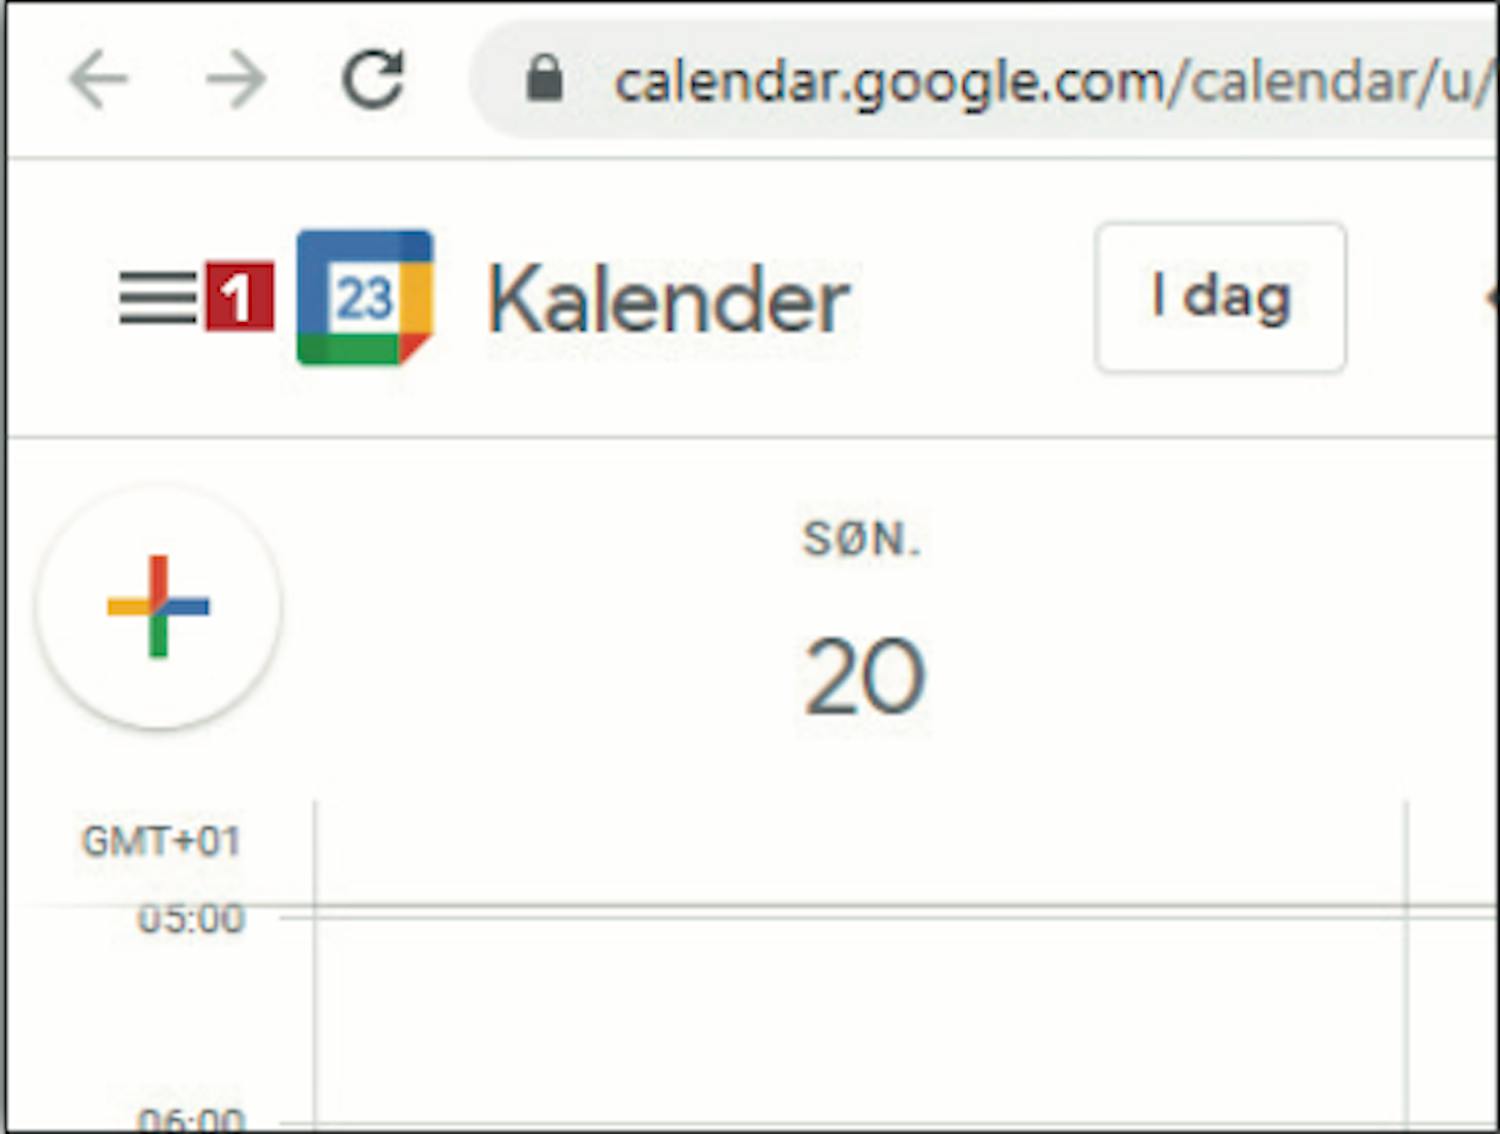
Task: Click the 05:00 time label
Action: 190,919
